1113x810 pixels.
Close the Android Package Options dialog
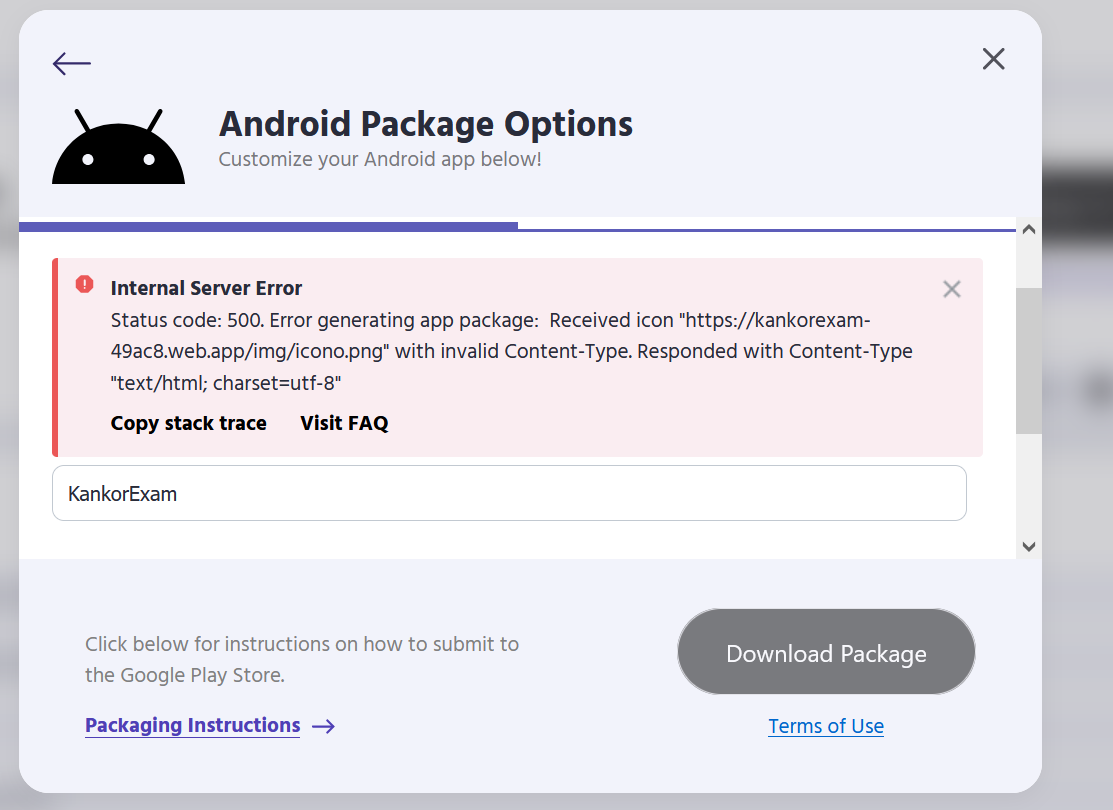[x=993, y=59]
